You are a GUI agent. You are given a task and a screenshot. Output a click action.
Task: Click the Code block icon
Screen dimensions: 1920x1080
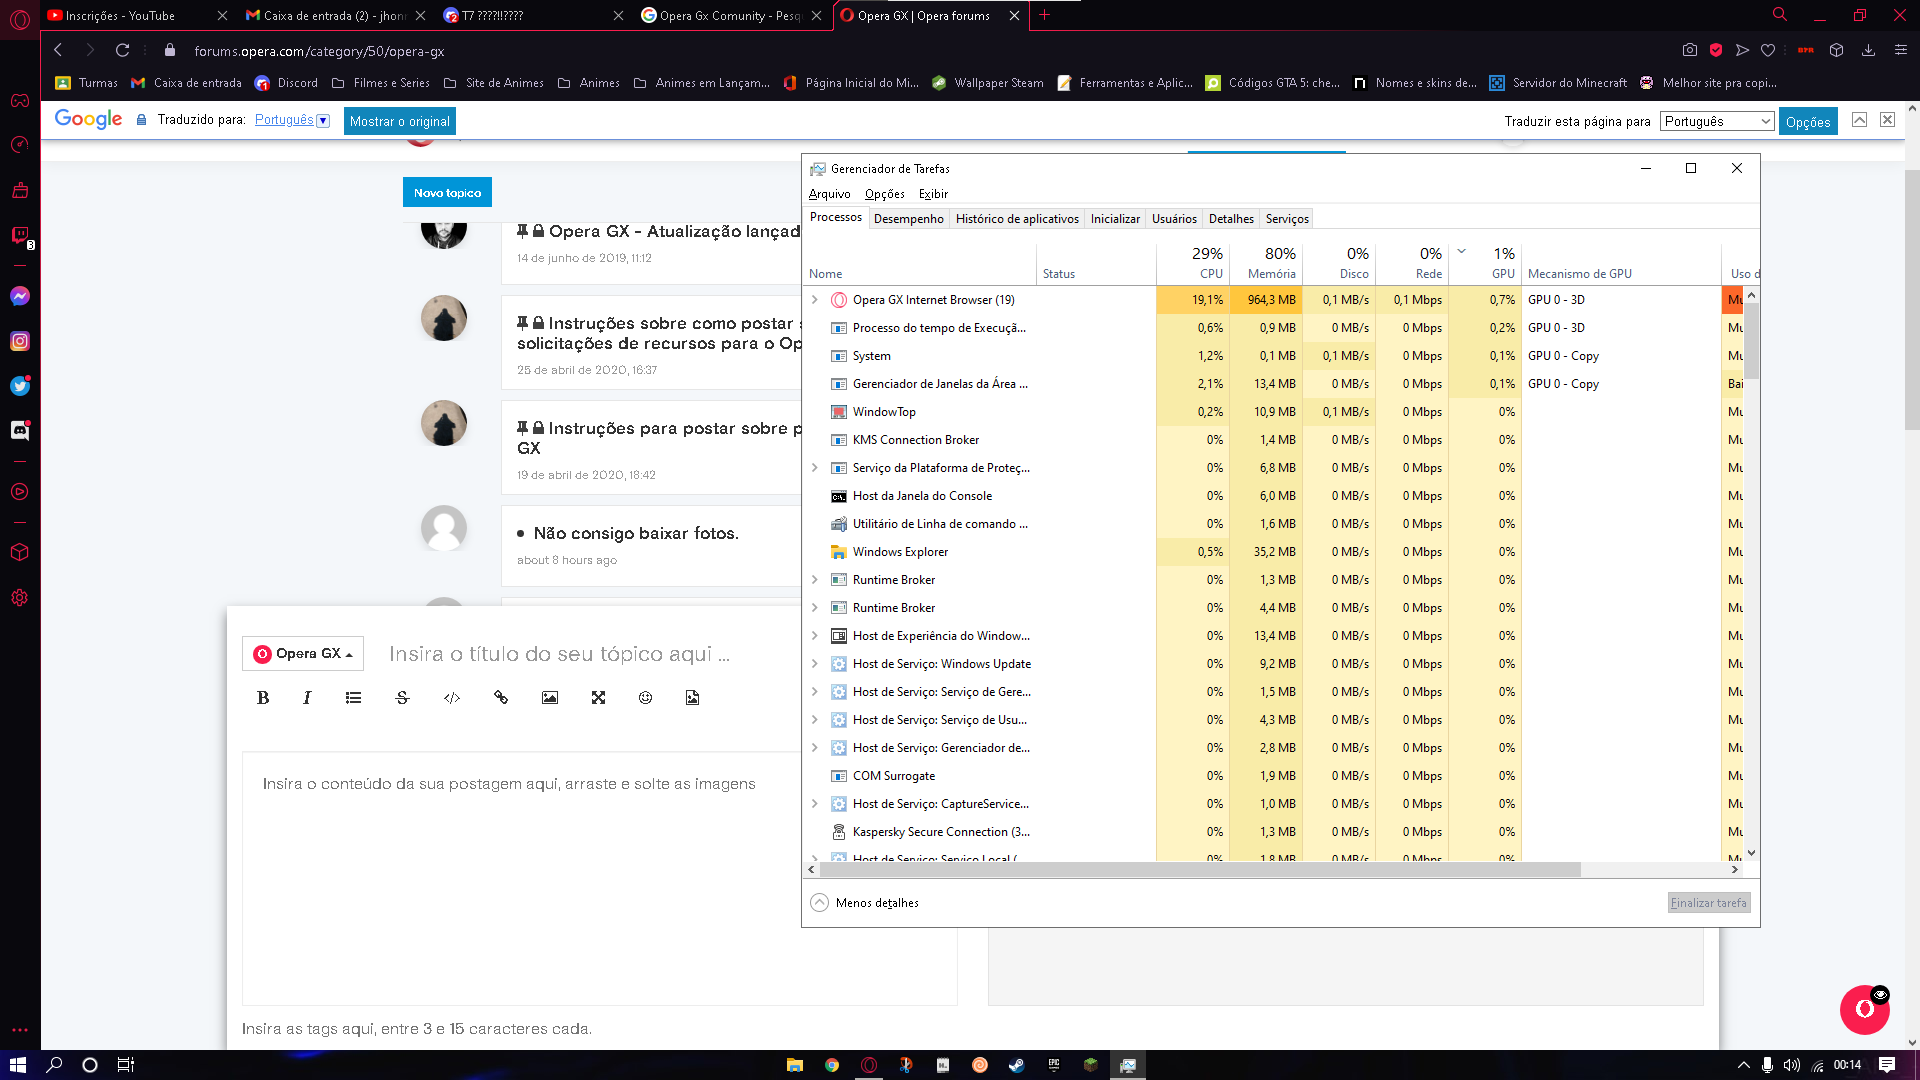coord(451,698)
